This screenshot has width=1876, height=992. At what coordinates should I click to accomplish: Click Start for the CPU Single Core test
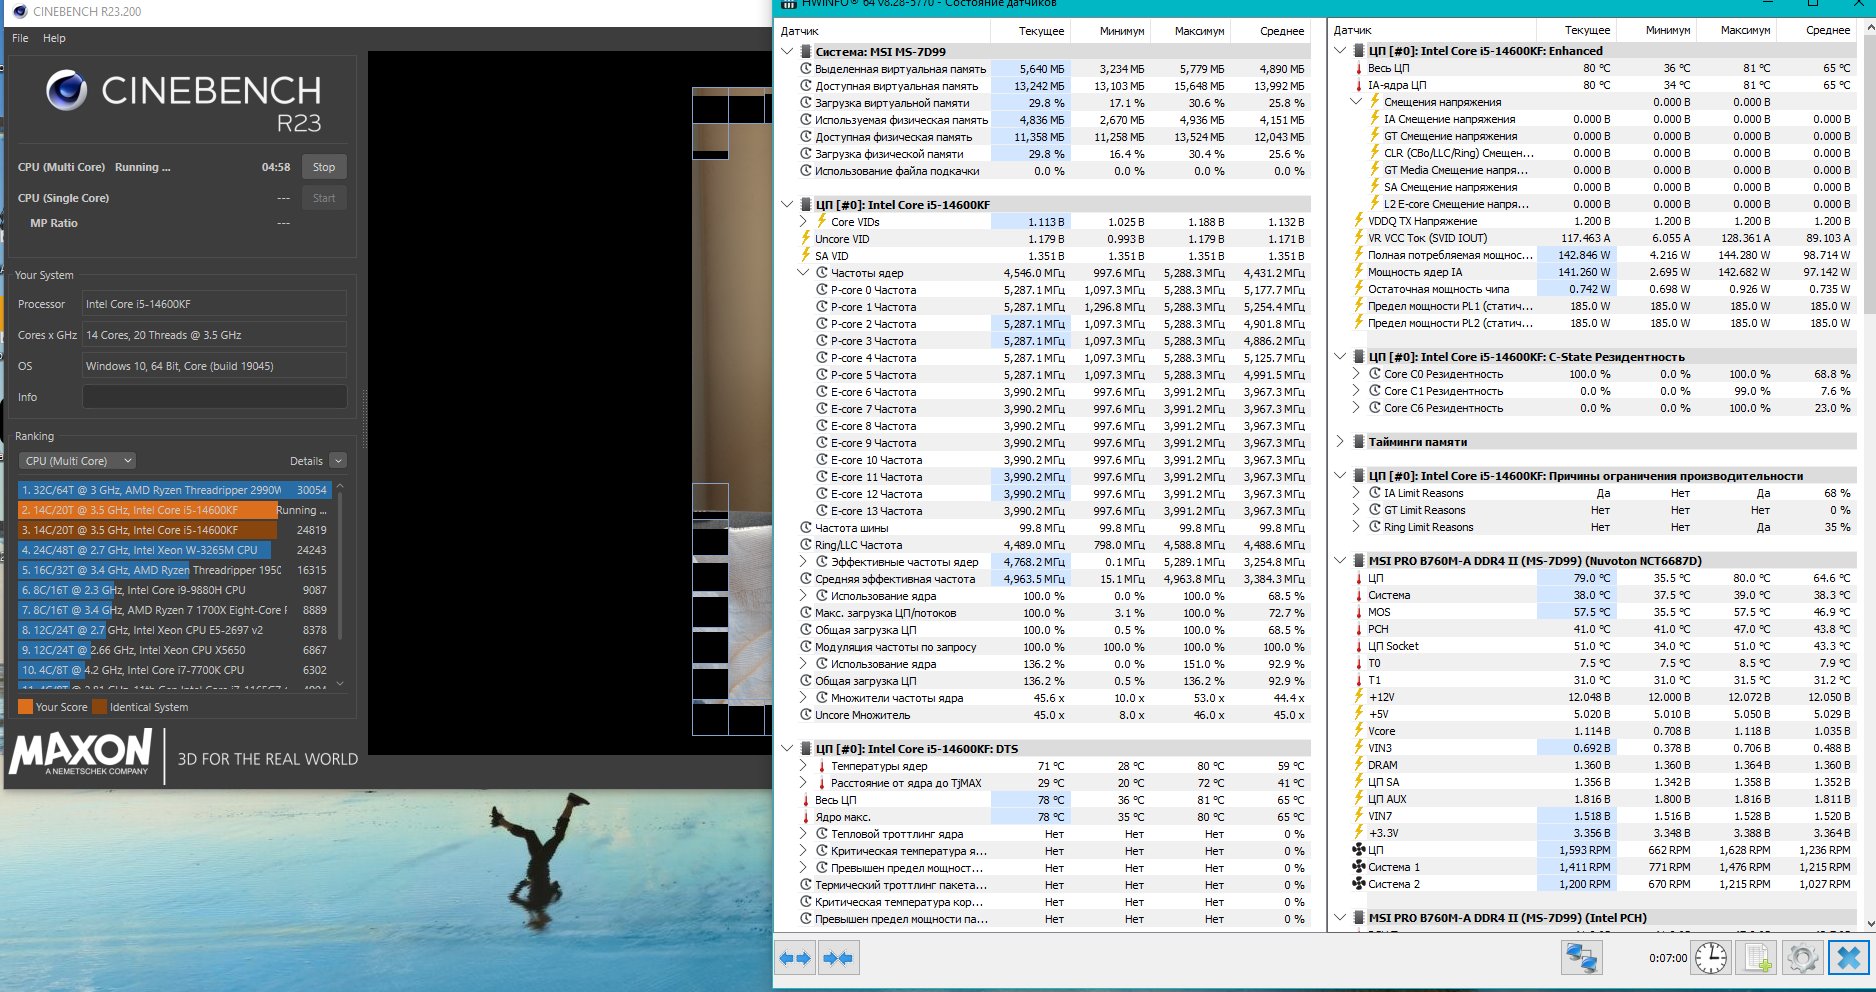pos(324,198)
